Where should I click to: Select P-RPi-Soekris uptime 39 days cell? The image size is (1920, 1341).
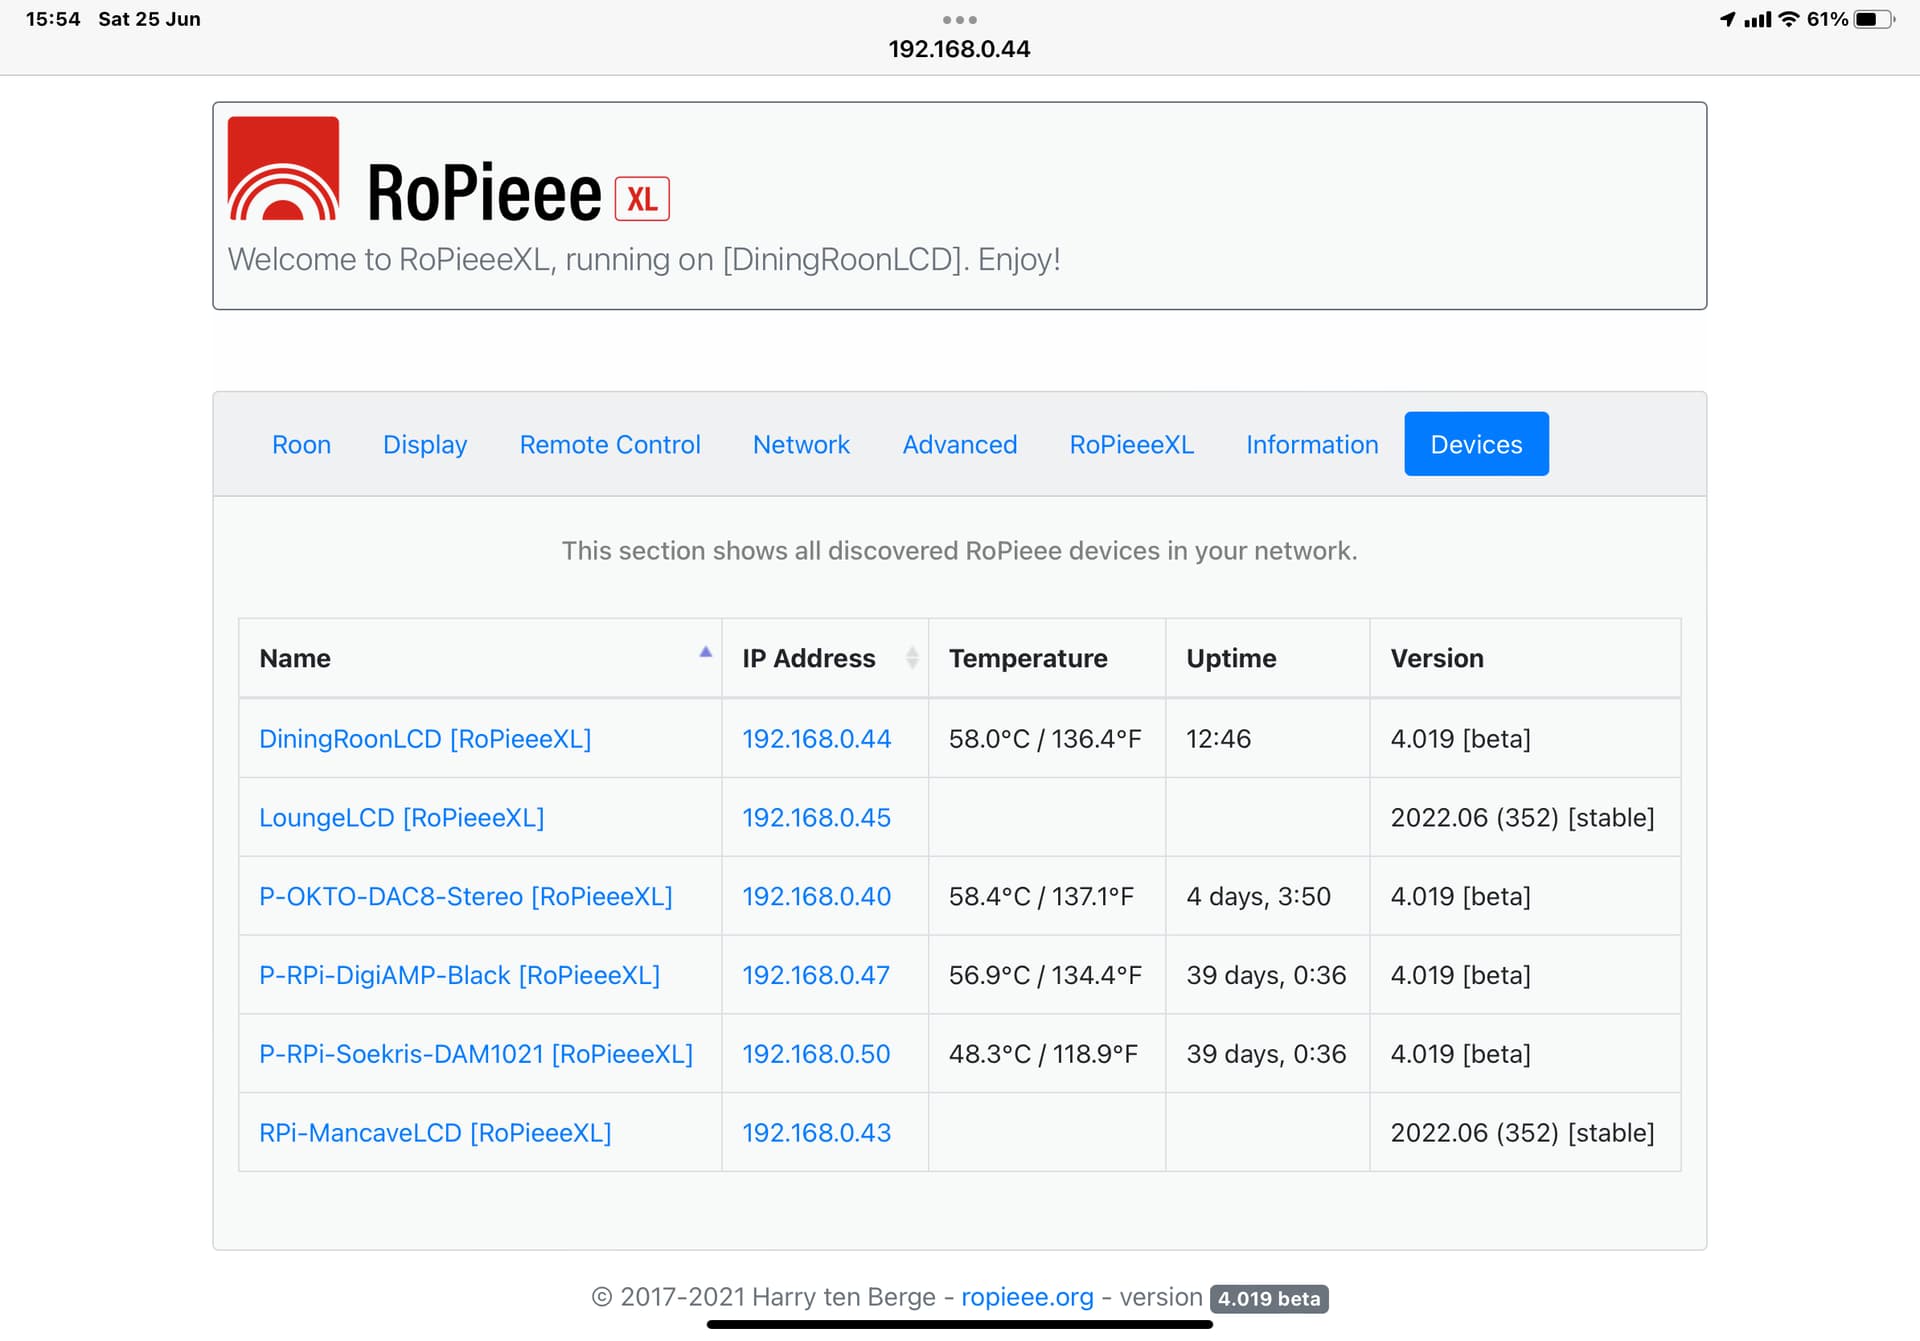1267,1054
